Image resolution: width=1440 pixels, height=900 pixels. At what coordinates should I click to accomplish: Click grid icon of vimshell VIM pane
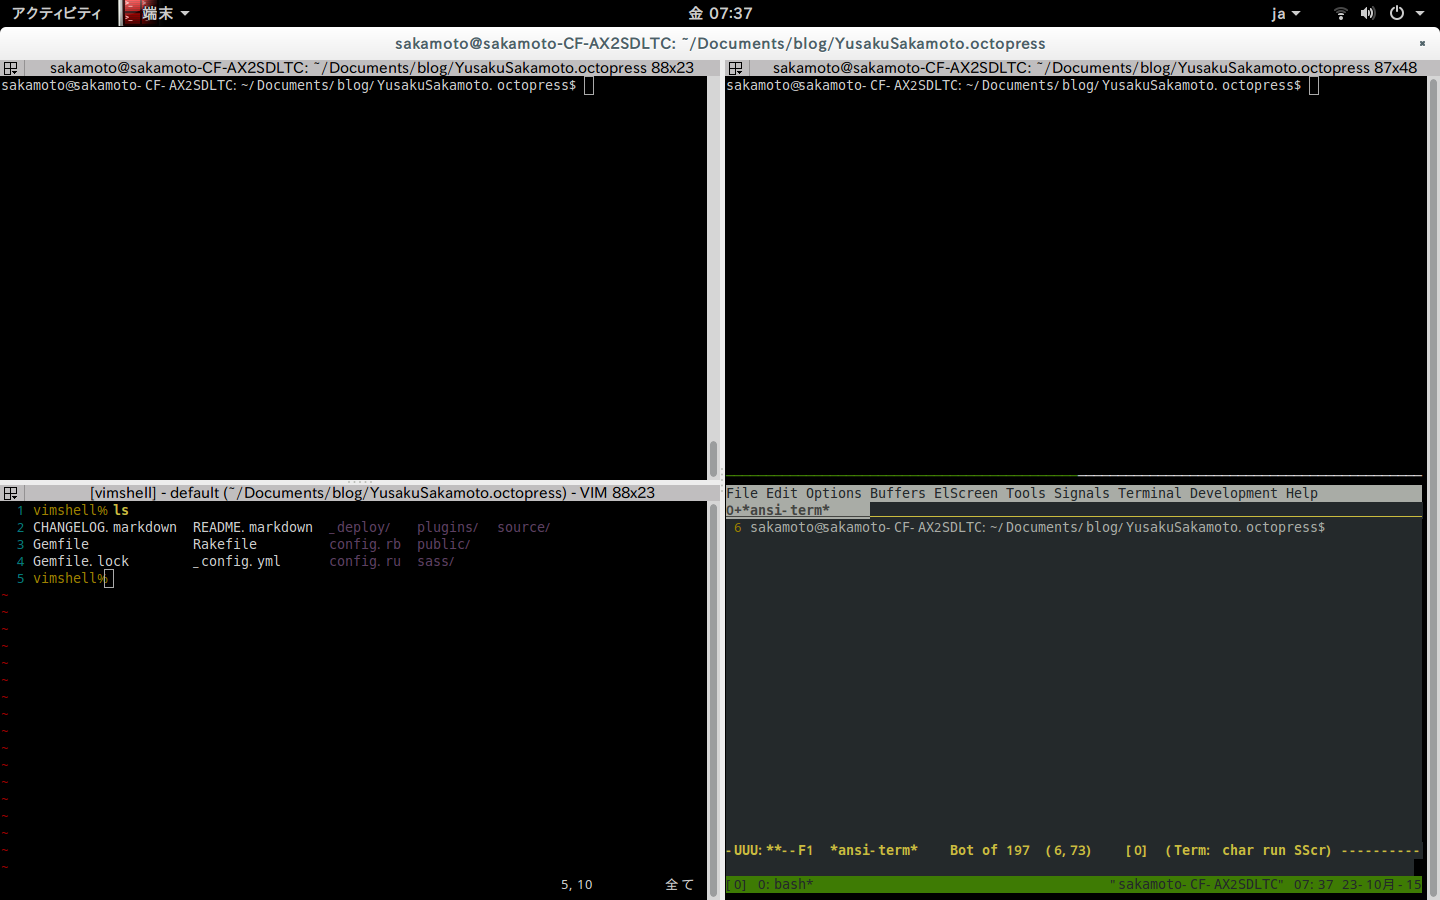pos(11,493)
